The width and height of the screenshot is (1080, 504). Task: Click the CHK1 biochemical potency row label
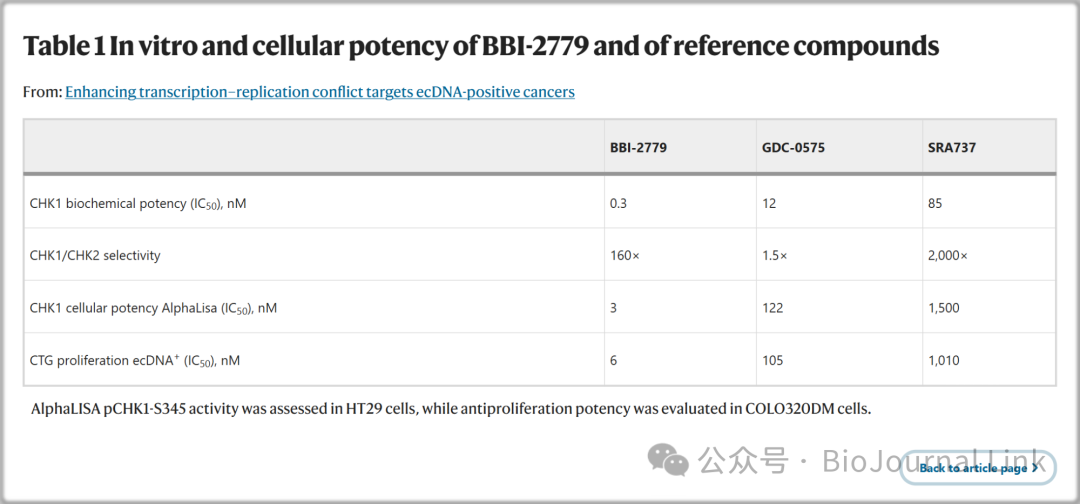pos(138,204)
